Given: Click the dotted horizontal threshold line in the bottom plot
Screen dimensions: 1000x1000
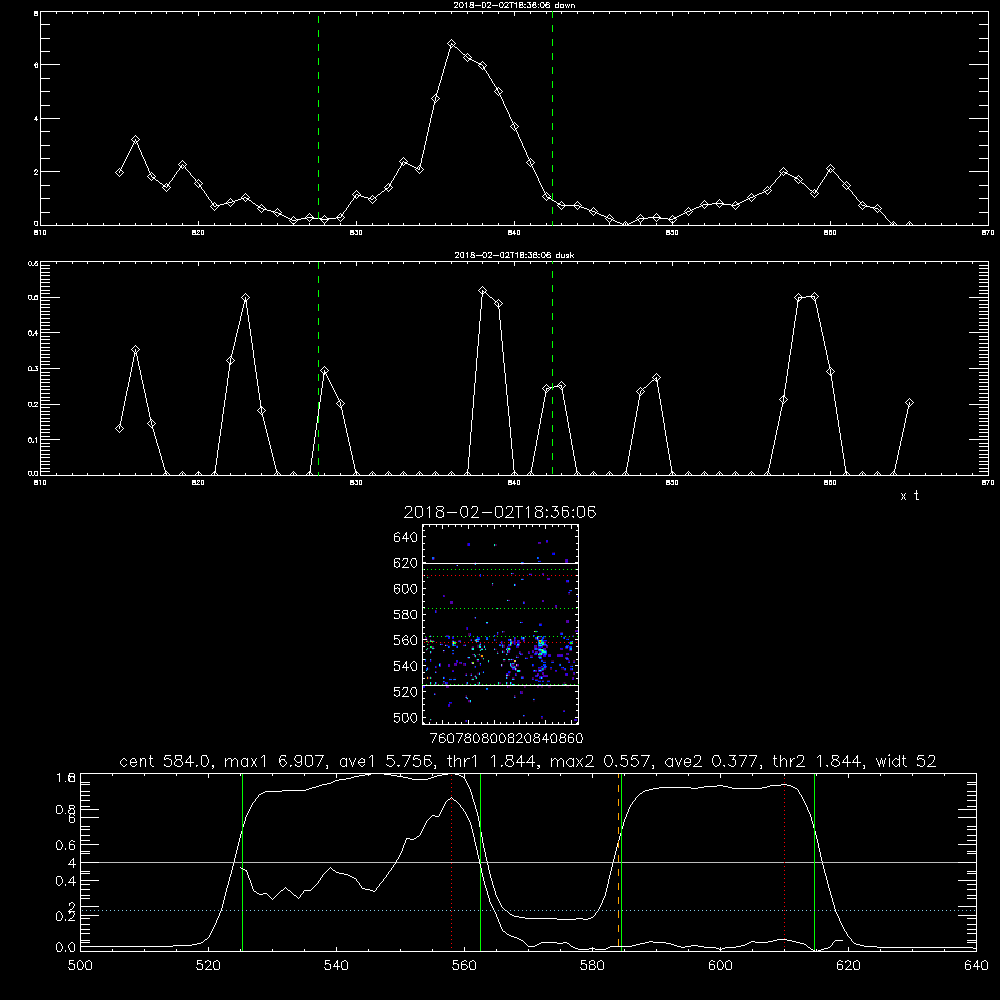Looking at the screenshot, I should click(x=528, y=911).
